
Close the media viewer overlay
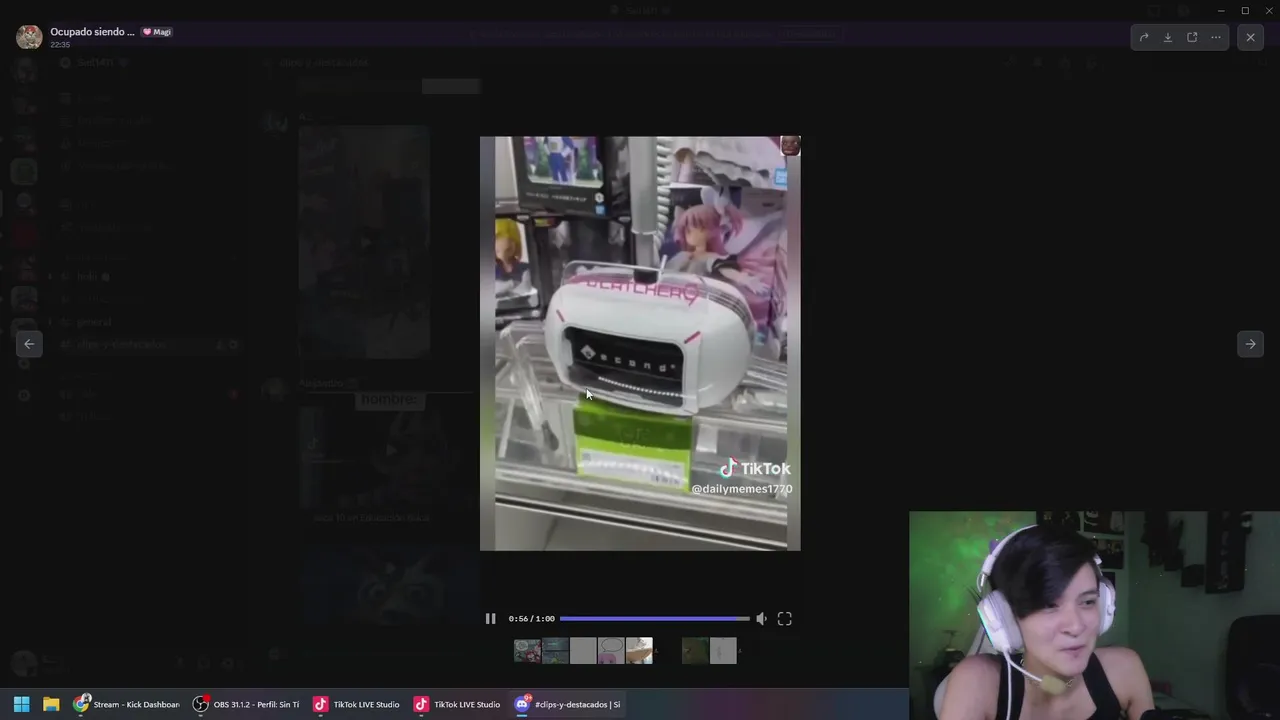1250,37
